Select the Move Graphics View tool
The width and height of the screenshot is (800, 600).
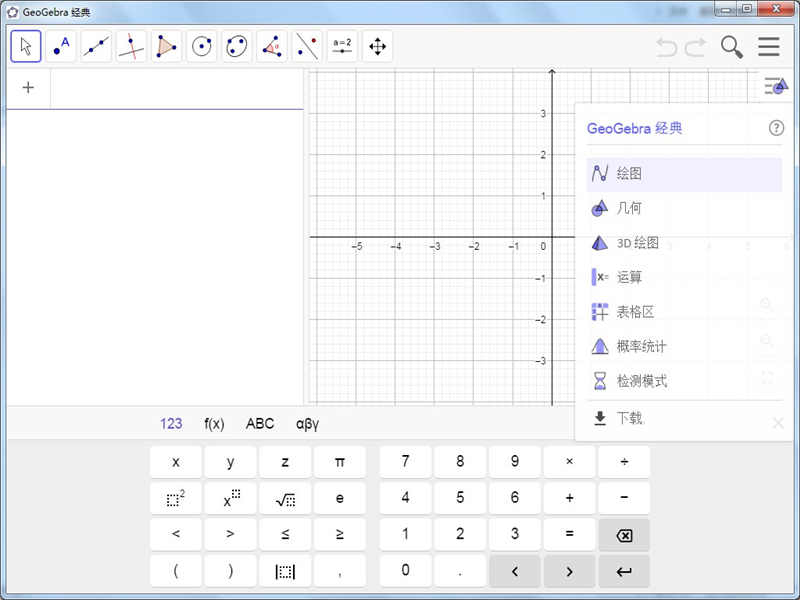377,45
